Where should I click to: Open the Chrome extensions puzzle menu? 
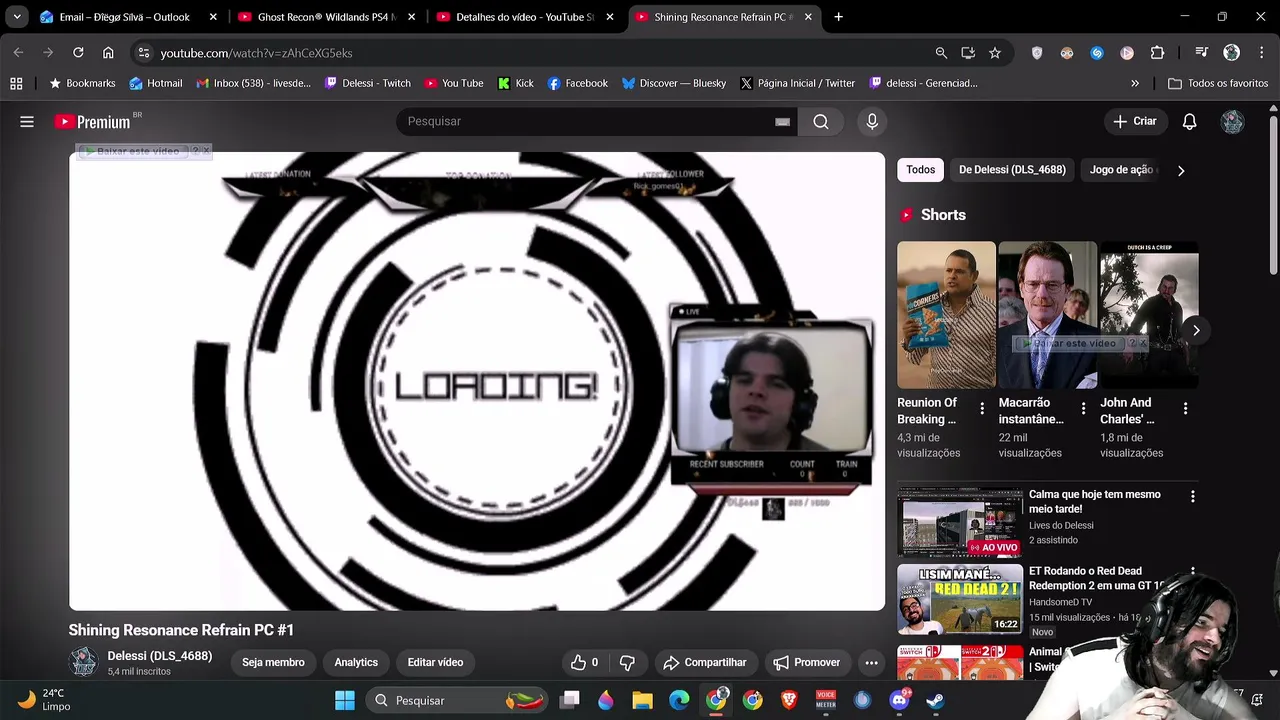(x=1157, y=53)
